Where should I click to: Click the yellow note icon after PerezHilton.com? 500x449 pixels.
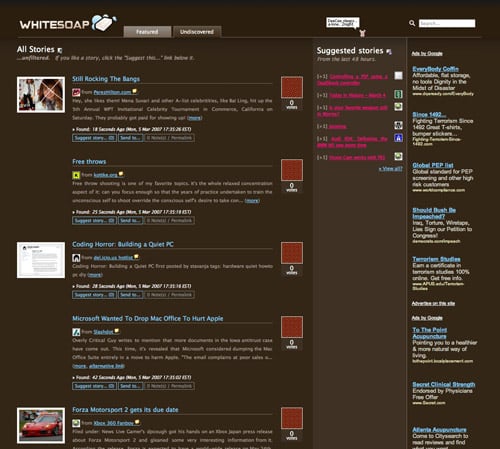point(134,91)
